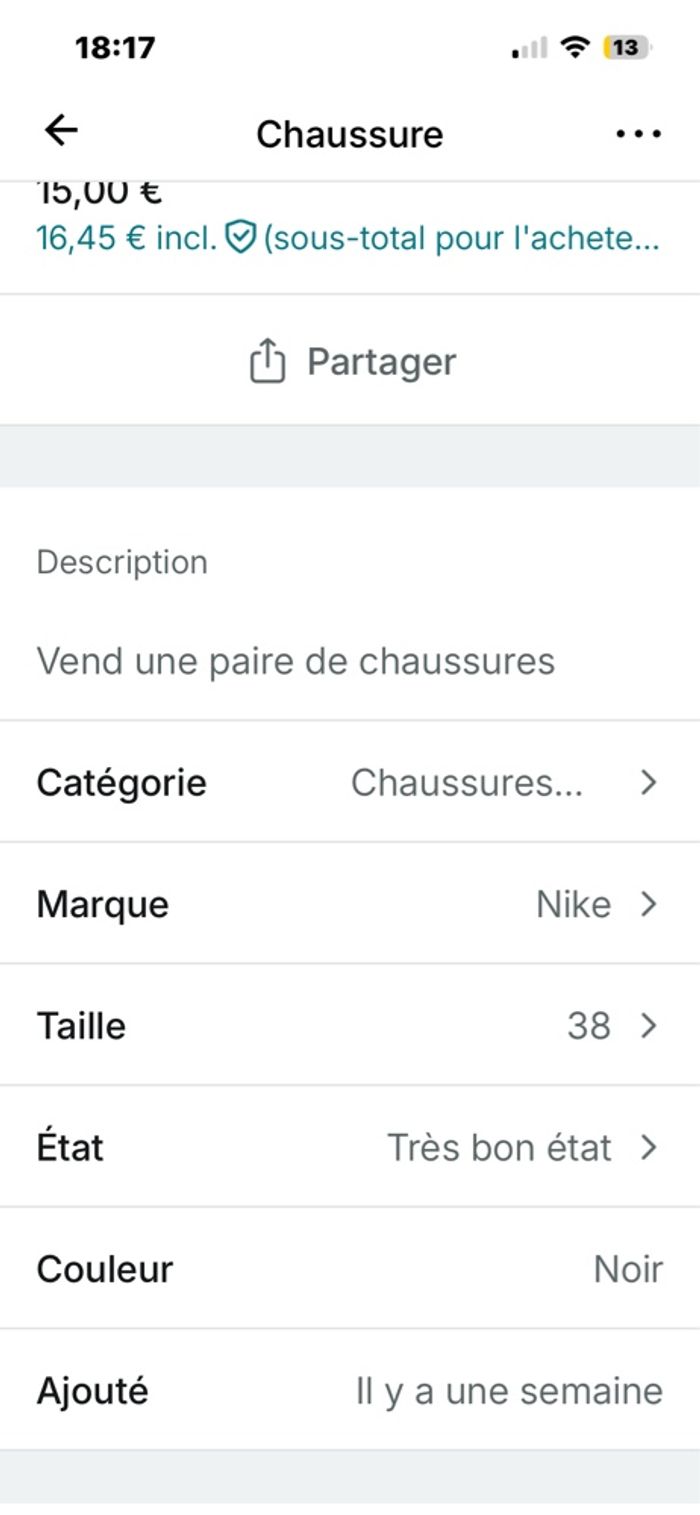Select the Nike brand value

[573, 904]
